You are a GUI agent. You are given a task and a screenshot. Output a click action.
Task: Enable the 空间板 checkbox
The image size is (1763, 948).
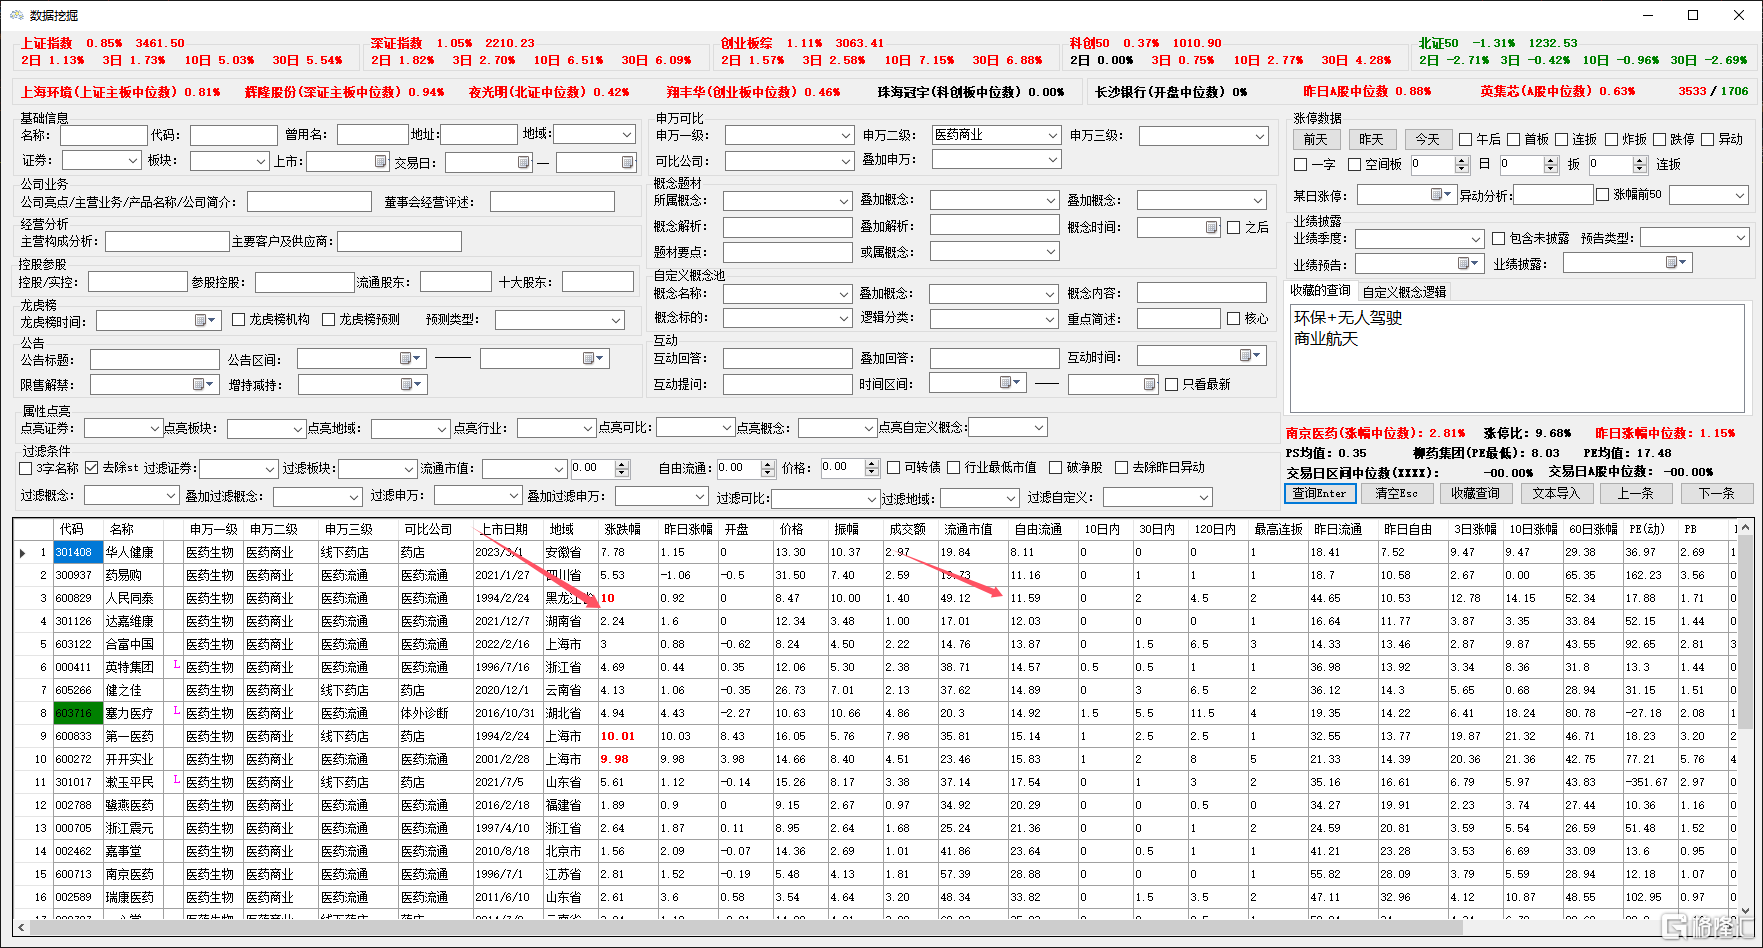coord(1355,164)
